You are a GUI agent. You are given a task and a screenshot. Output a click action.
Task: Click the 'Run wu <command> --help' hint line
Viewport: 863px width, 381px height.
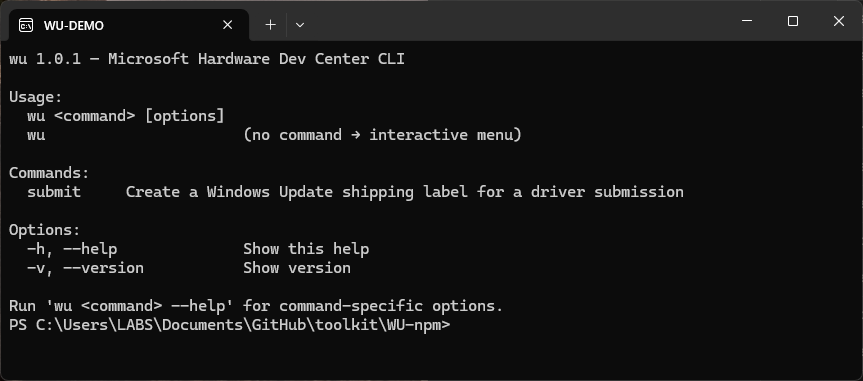(256, 306)
